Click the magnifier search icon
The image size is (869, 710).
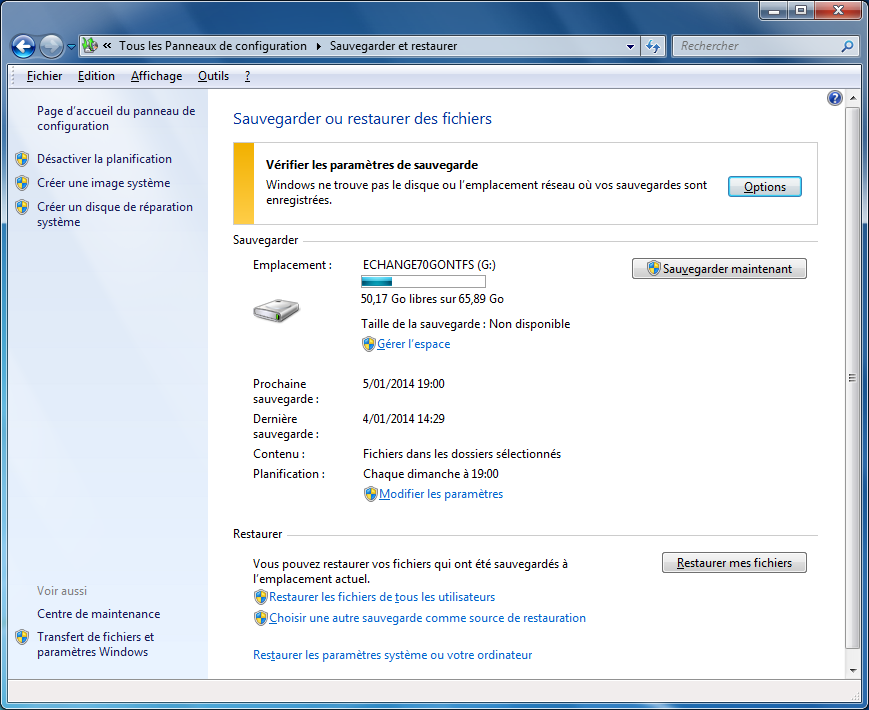click(x=847, y=47)
